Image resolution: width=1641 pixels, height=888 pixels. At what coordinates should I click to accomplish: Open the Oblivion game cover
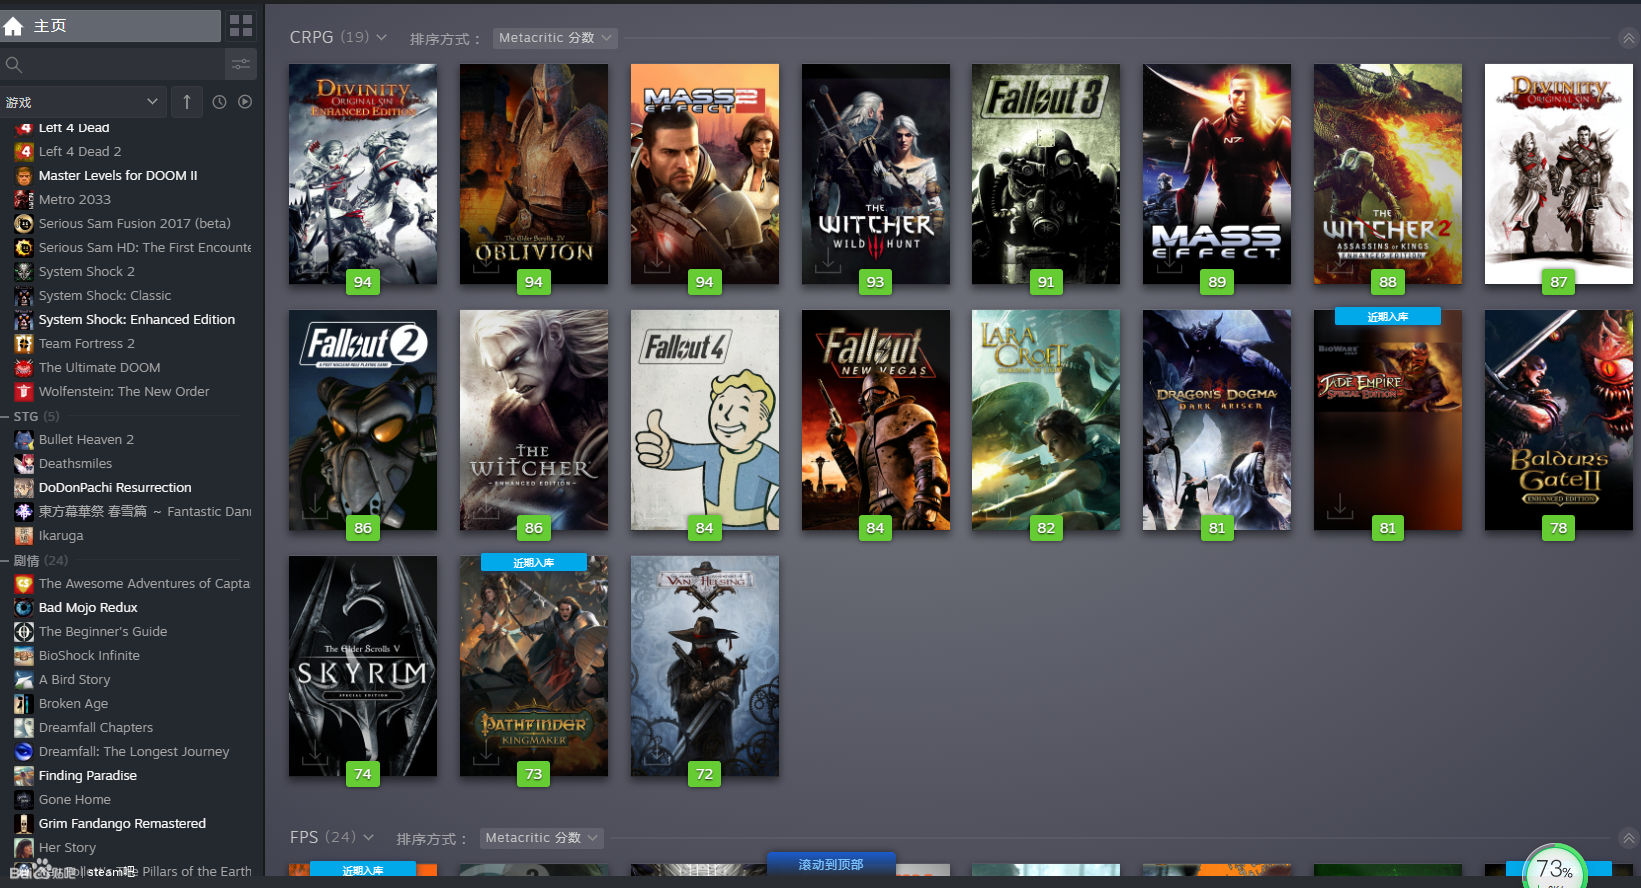(x=534, y=174)
